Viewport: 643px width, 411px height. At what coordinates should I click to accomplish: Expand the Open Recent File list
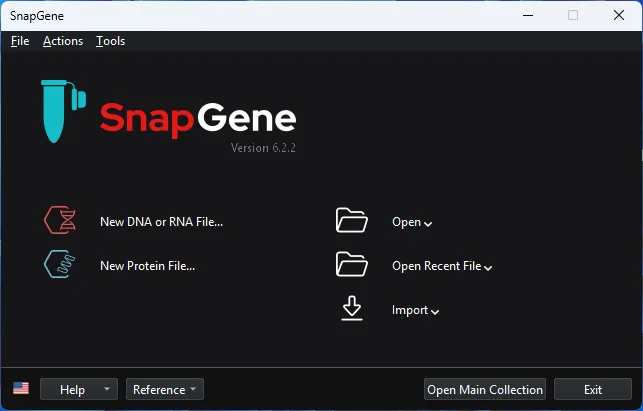point(442,266)
